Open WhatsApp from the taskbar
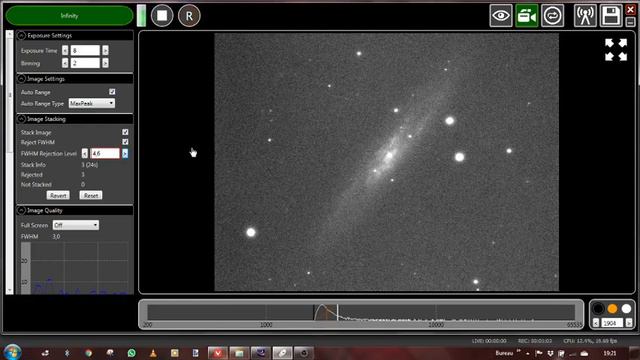The width and height of the screenshot is (640, 360). pos(131,353)
